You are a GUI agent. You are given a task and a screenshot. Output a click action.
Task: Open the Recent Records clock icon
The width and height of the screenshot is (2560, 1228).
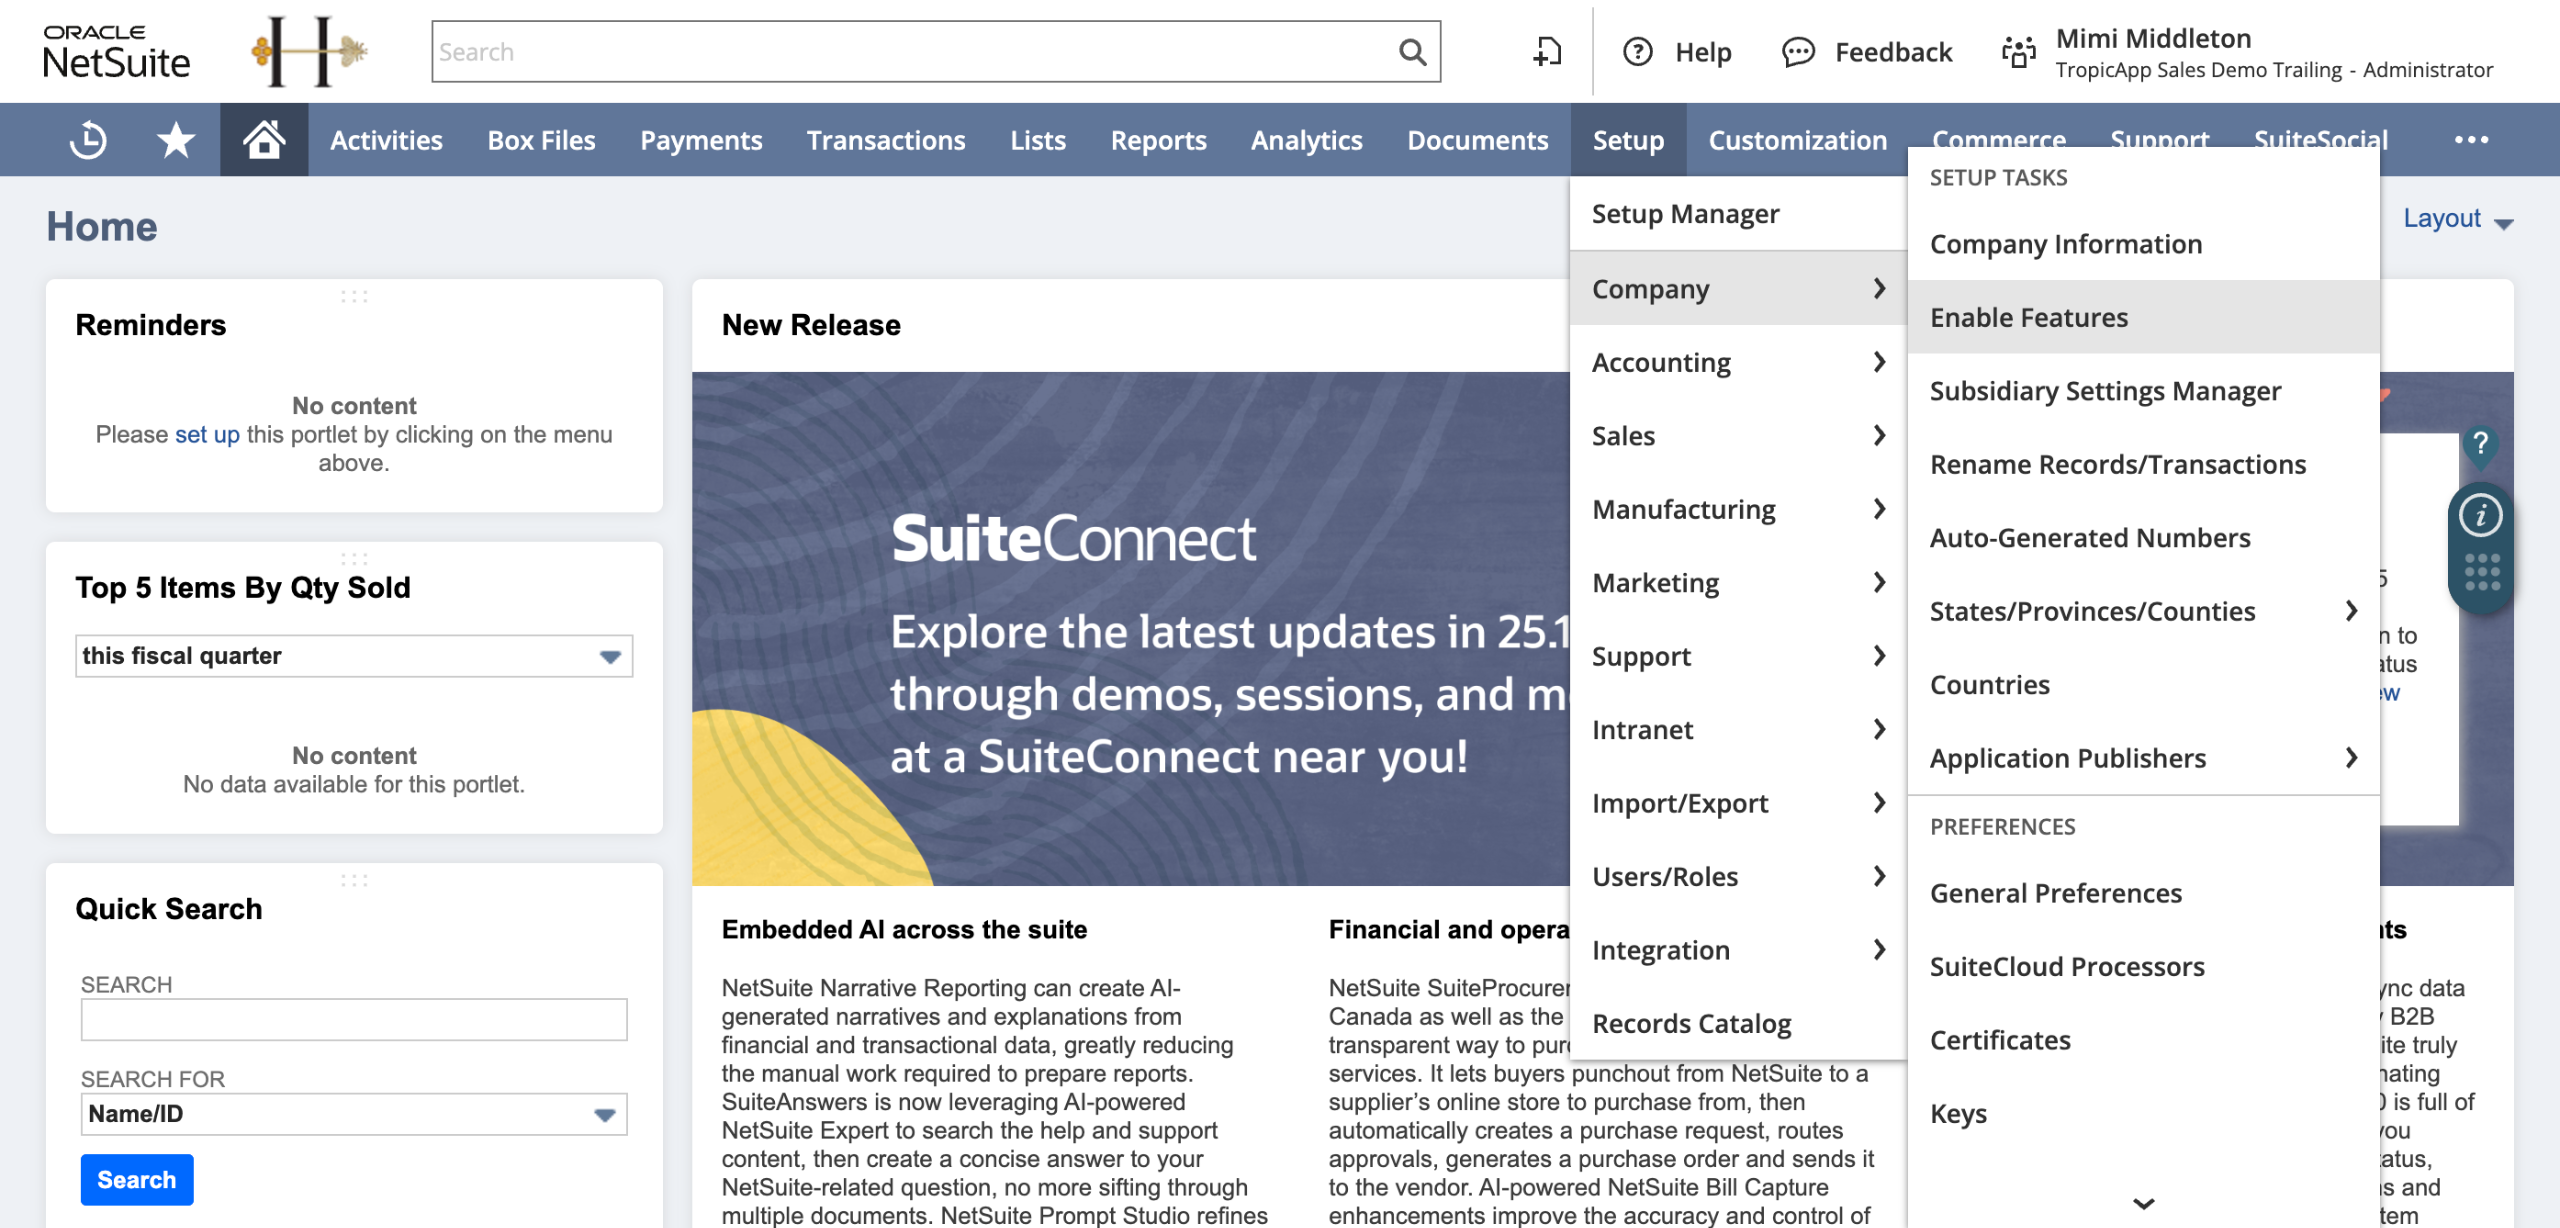88,140
